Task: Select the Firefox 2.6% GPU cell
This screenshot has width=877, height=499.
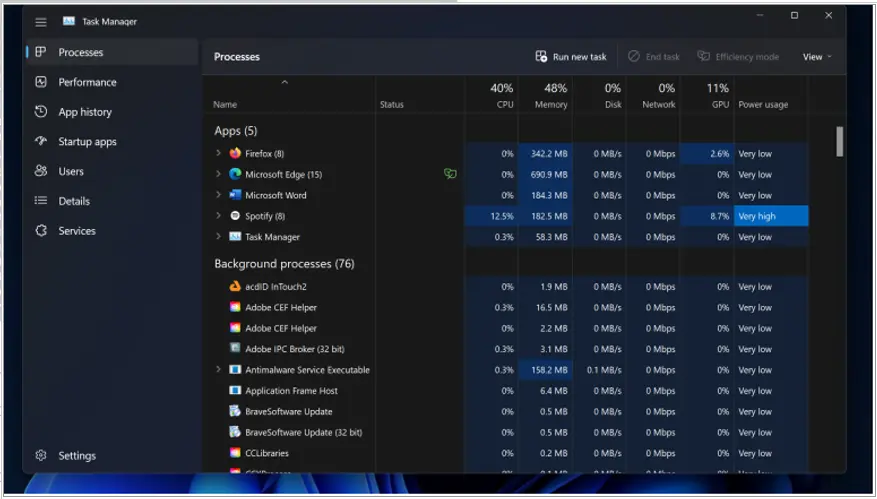Action: (707, 153)
